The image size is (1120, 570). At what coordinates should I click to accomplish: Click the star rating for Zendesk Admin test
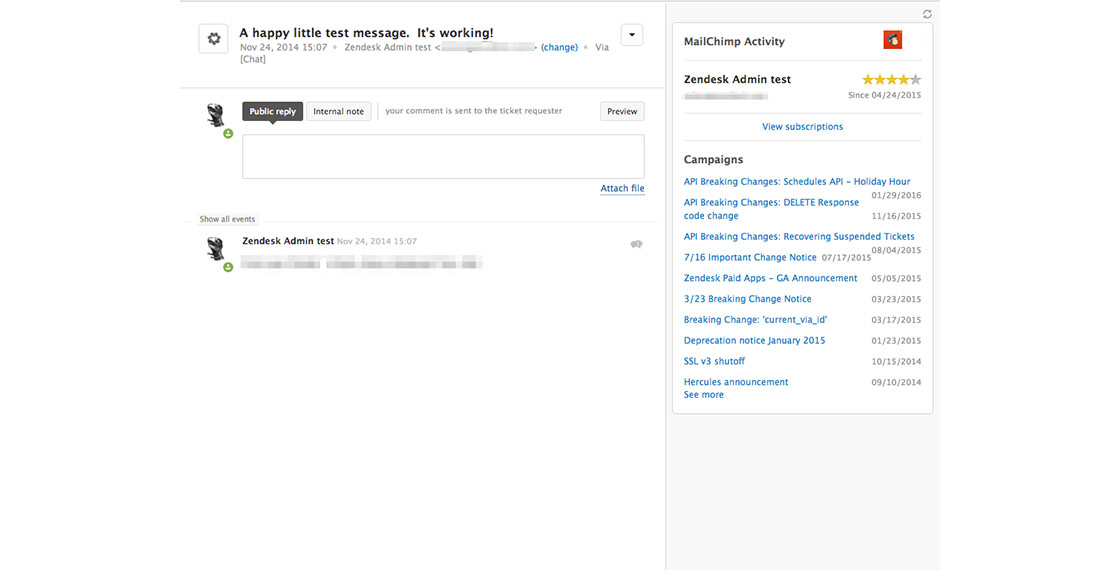click(x=891, y=79)
